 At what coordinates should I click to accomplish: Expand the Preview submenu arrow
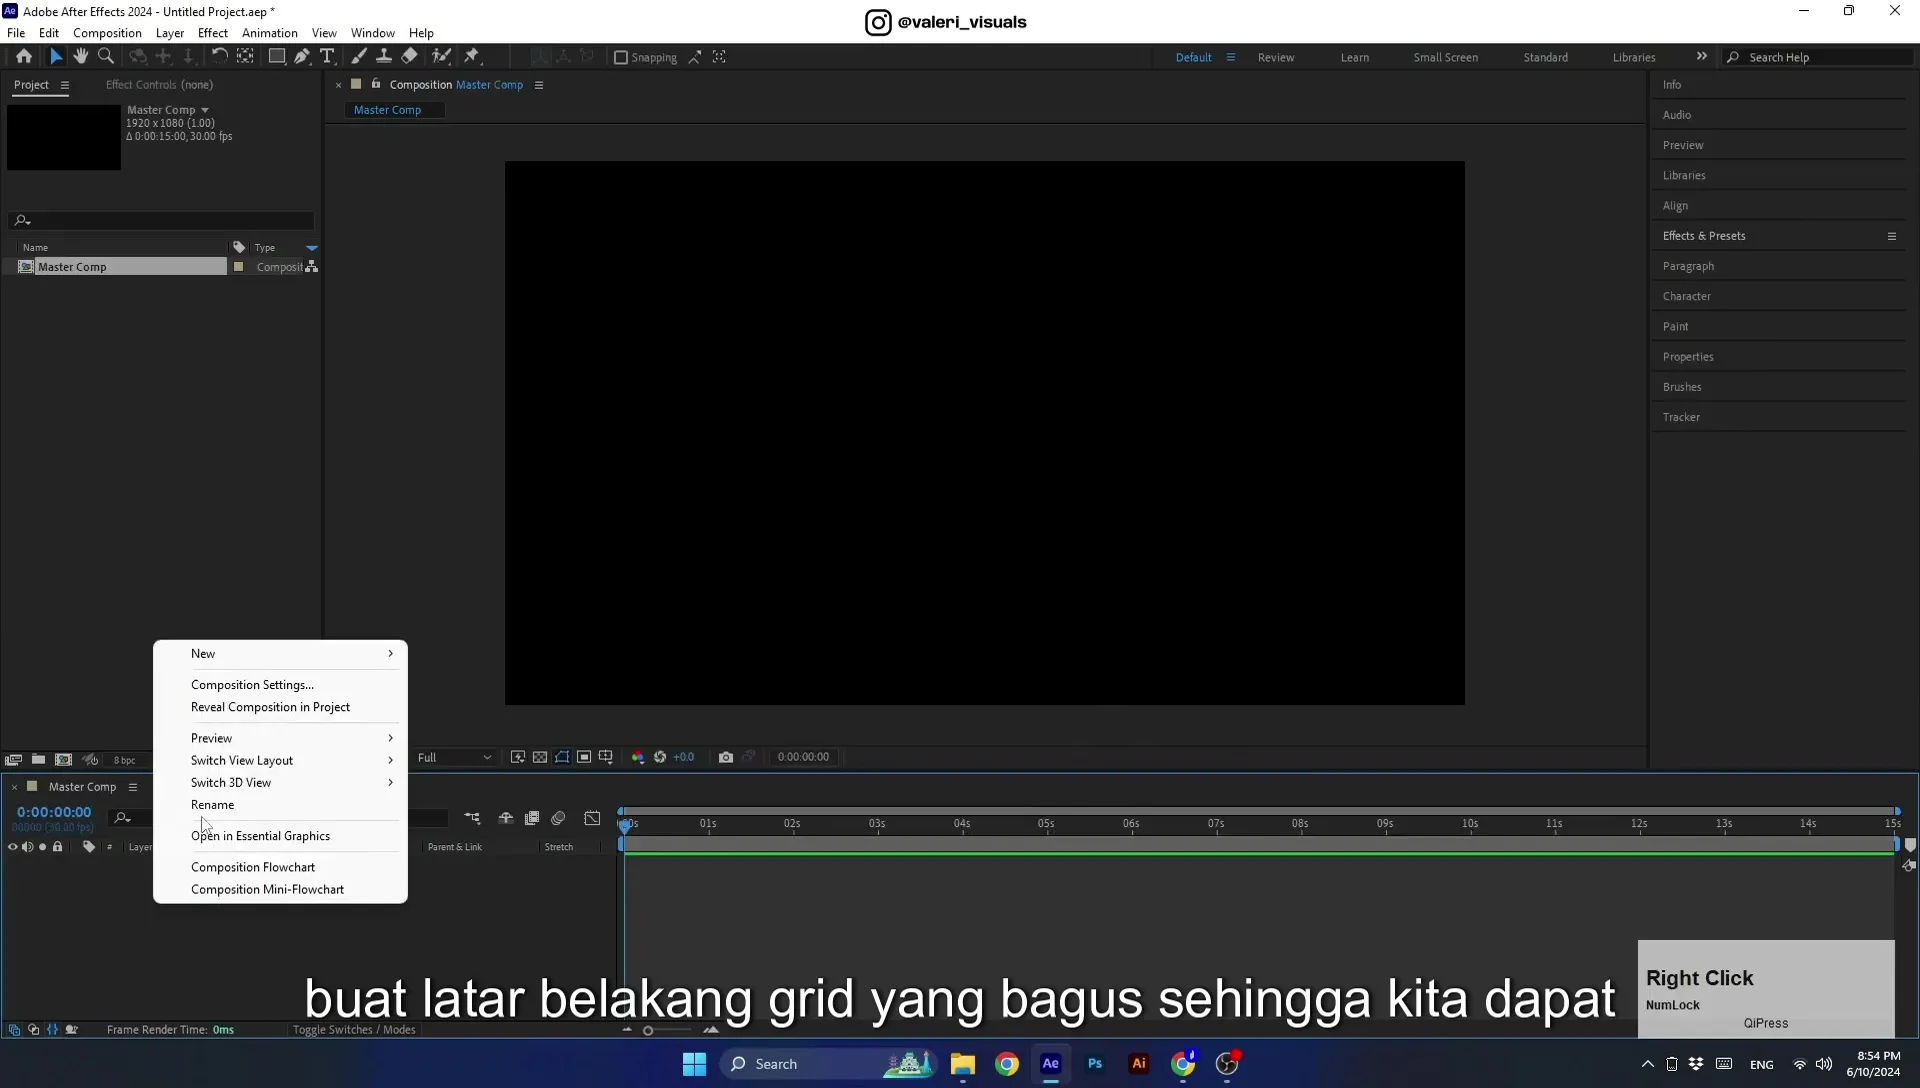[x=390, y=738]
